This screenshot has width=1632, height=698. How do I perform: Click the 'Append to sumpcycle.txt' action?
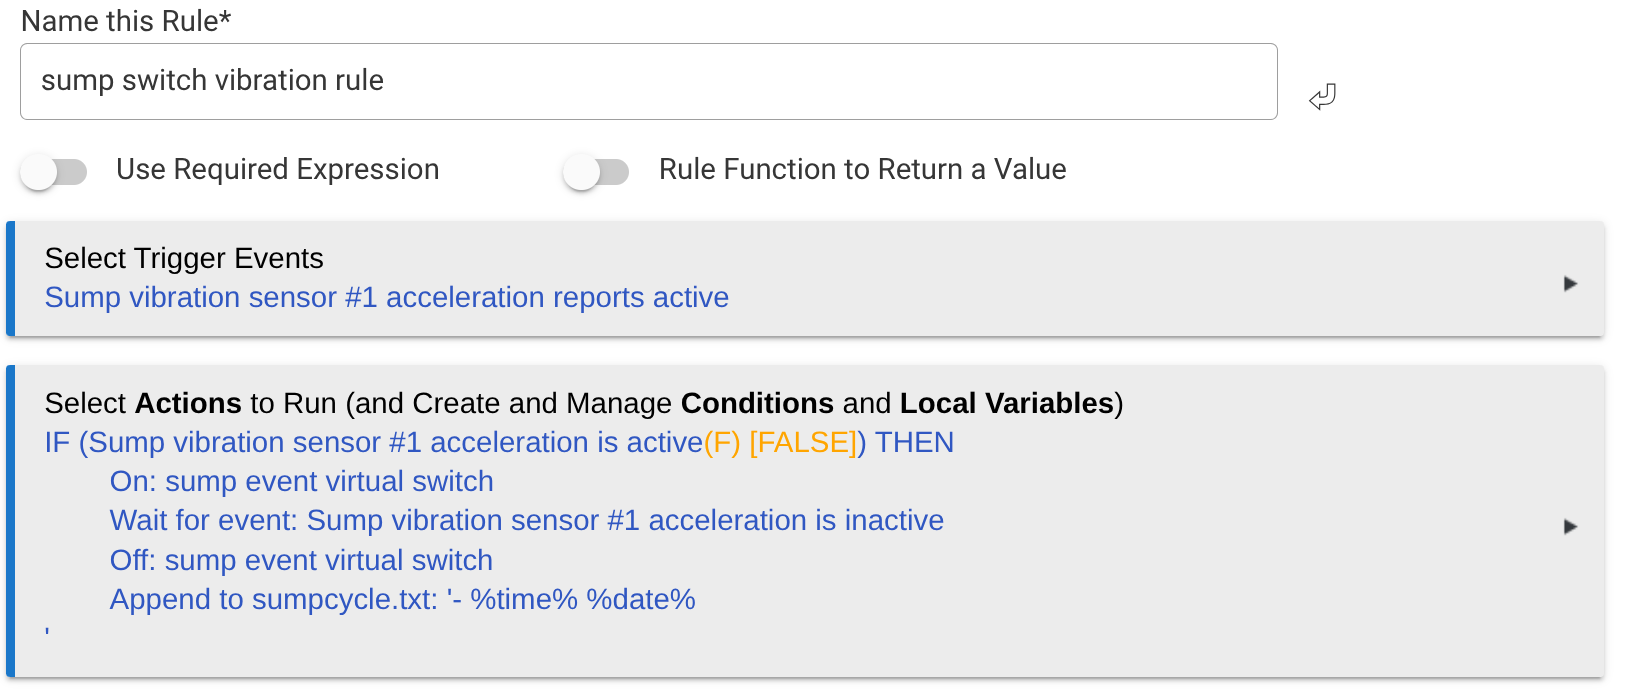tap(403, 599)
